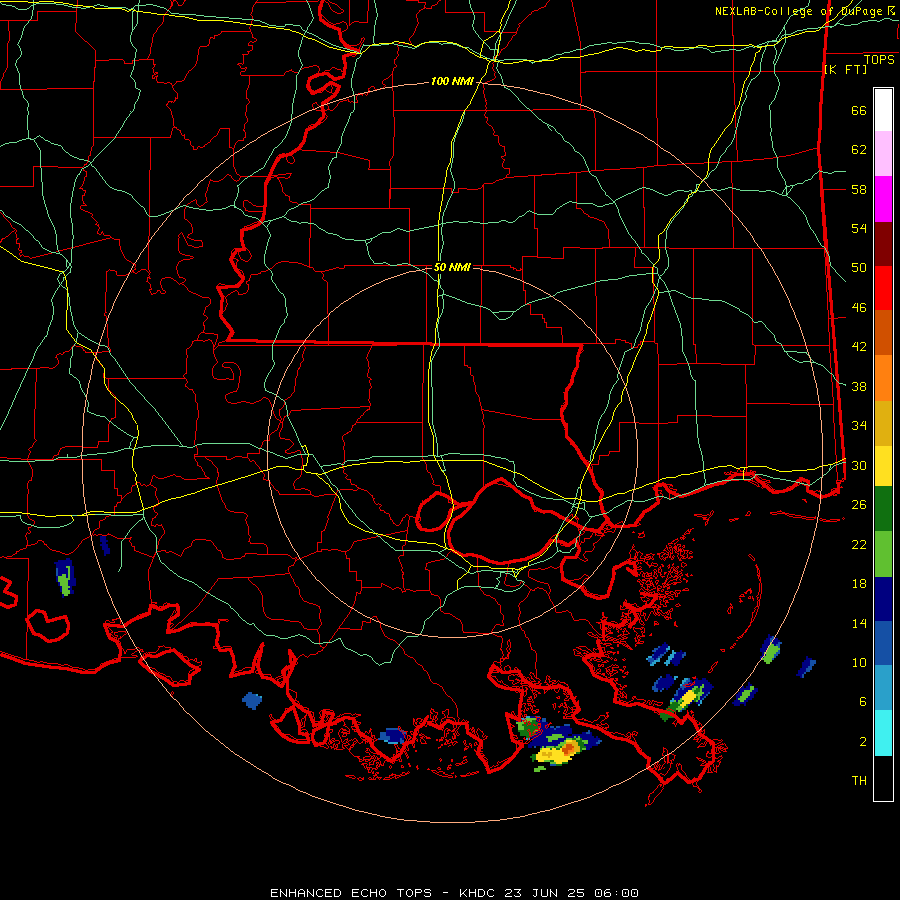Click the '14' legend value
The height and width of the screenshot is (900, 900).
[x=859, y=623]
